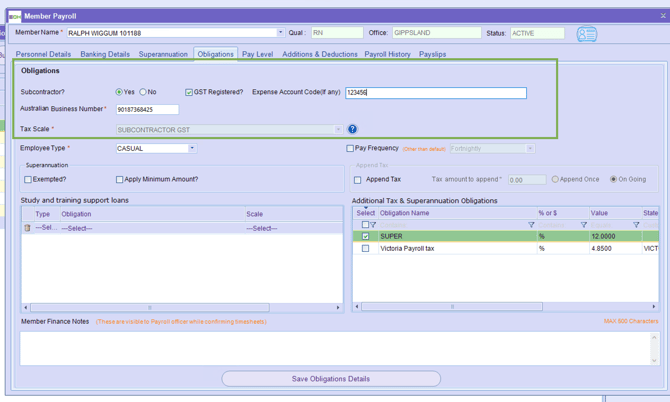Check the Victoria Payroll tax obligation
Viewport: 670px width, 402px height.
pos(365,248)
